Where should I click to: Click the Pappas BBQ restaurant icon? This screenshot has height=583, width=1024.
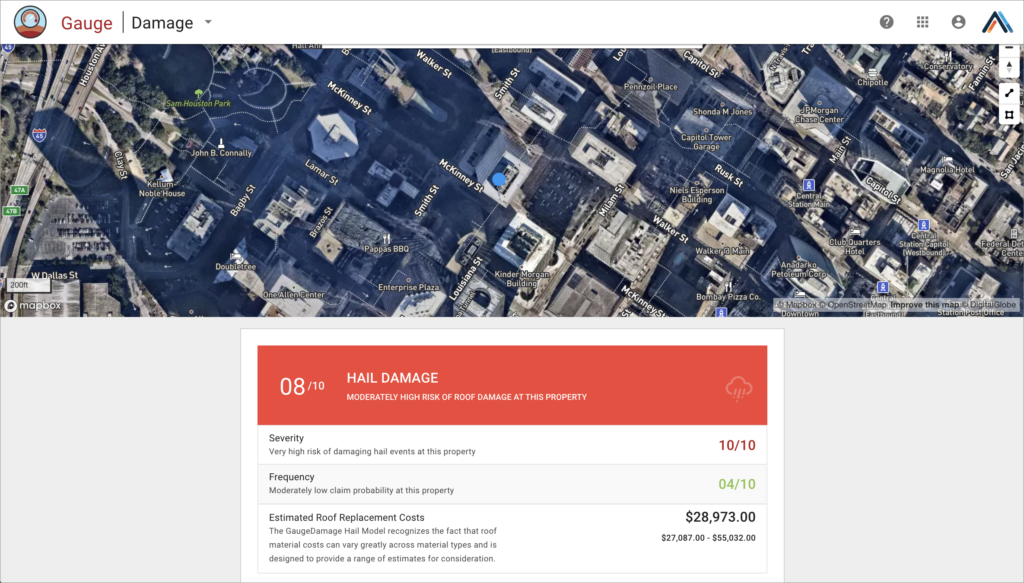tap(386, 239)
